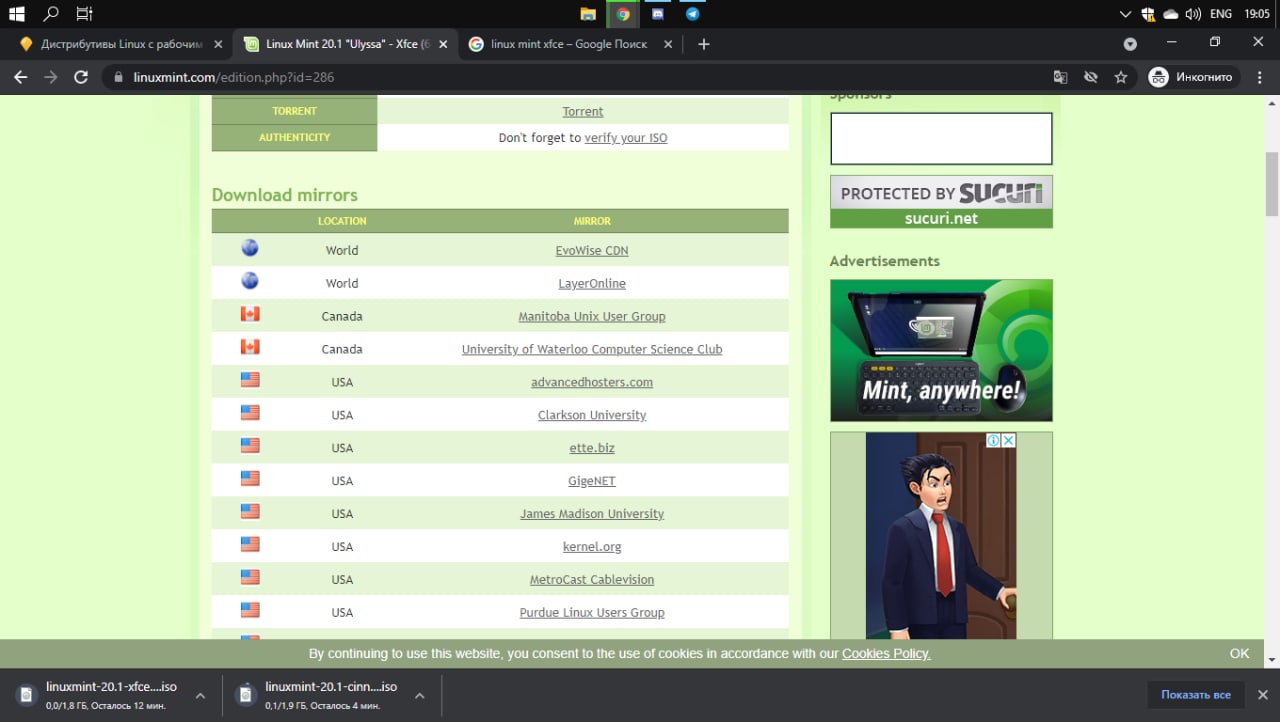This screenshot has width=1280, height=722.
Task: Click the Sucuri protected badge
Action: click(941, 202)
